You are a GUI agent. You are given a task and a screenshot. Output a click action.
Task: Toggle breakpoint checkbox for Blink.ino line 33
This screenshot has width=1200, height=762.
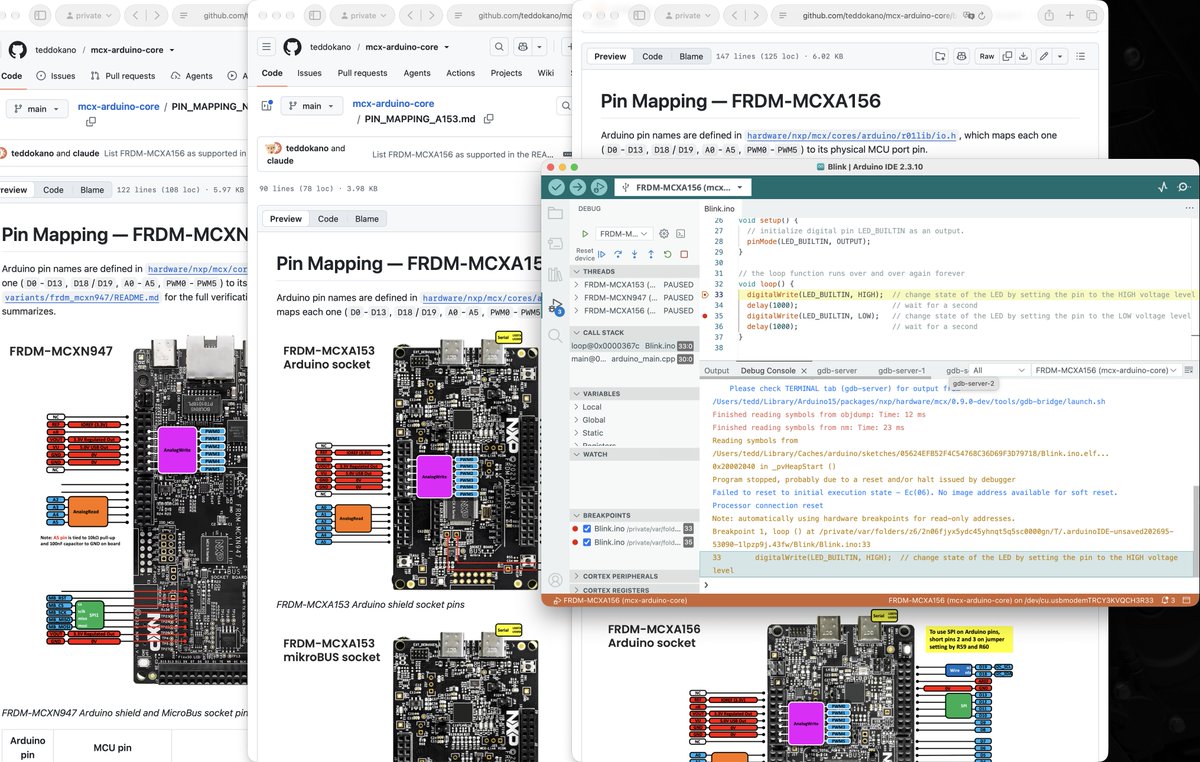pos(587,528)
